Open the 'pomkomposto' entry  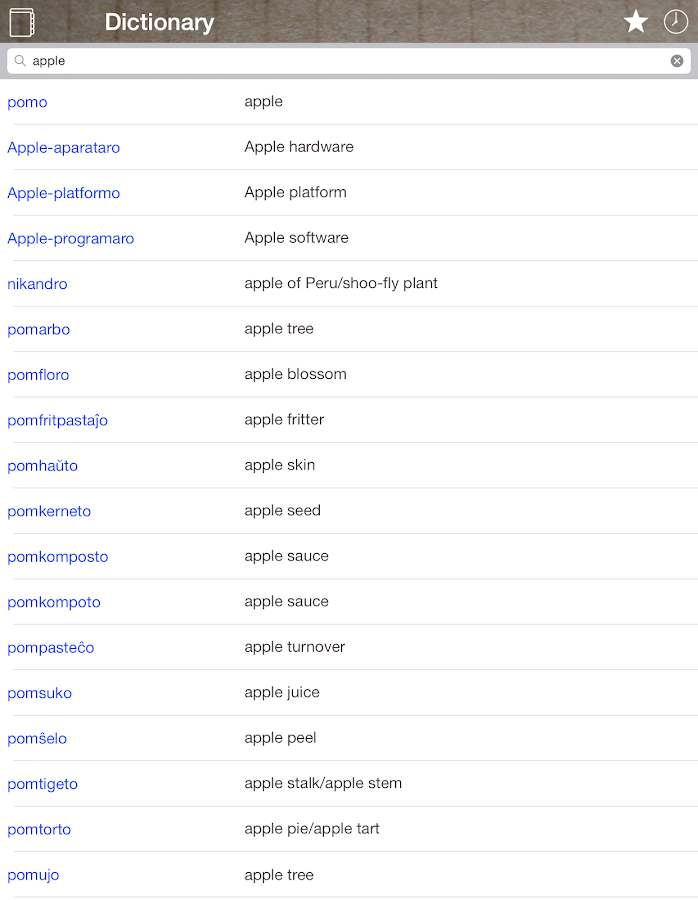tap(57, 557)
